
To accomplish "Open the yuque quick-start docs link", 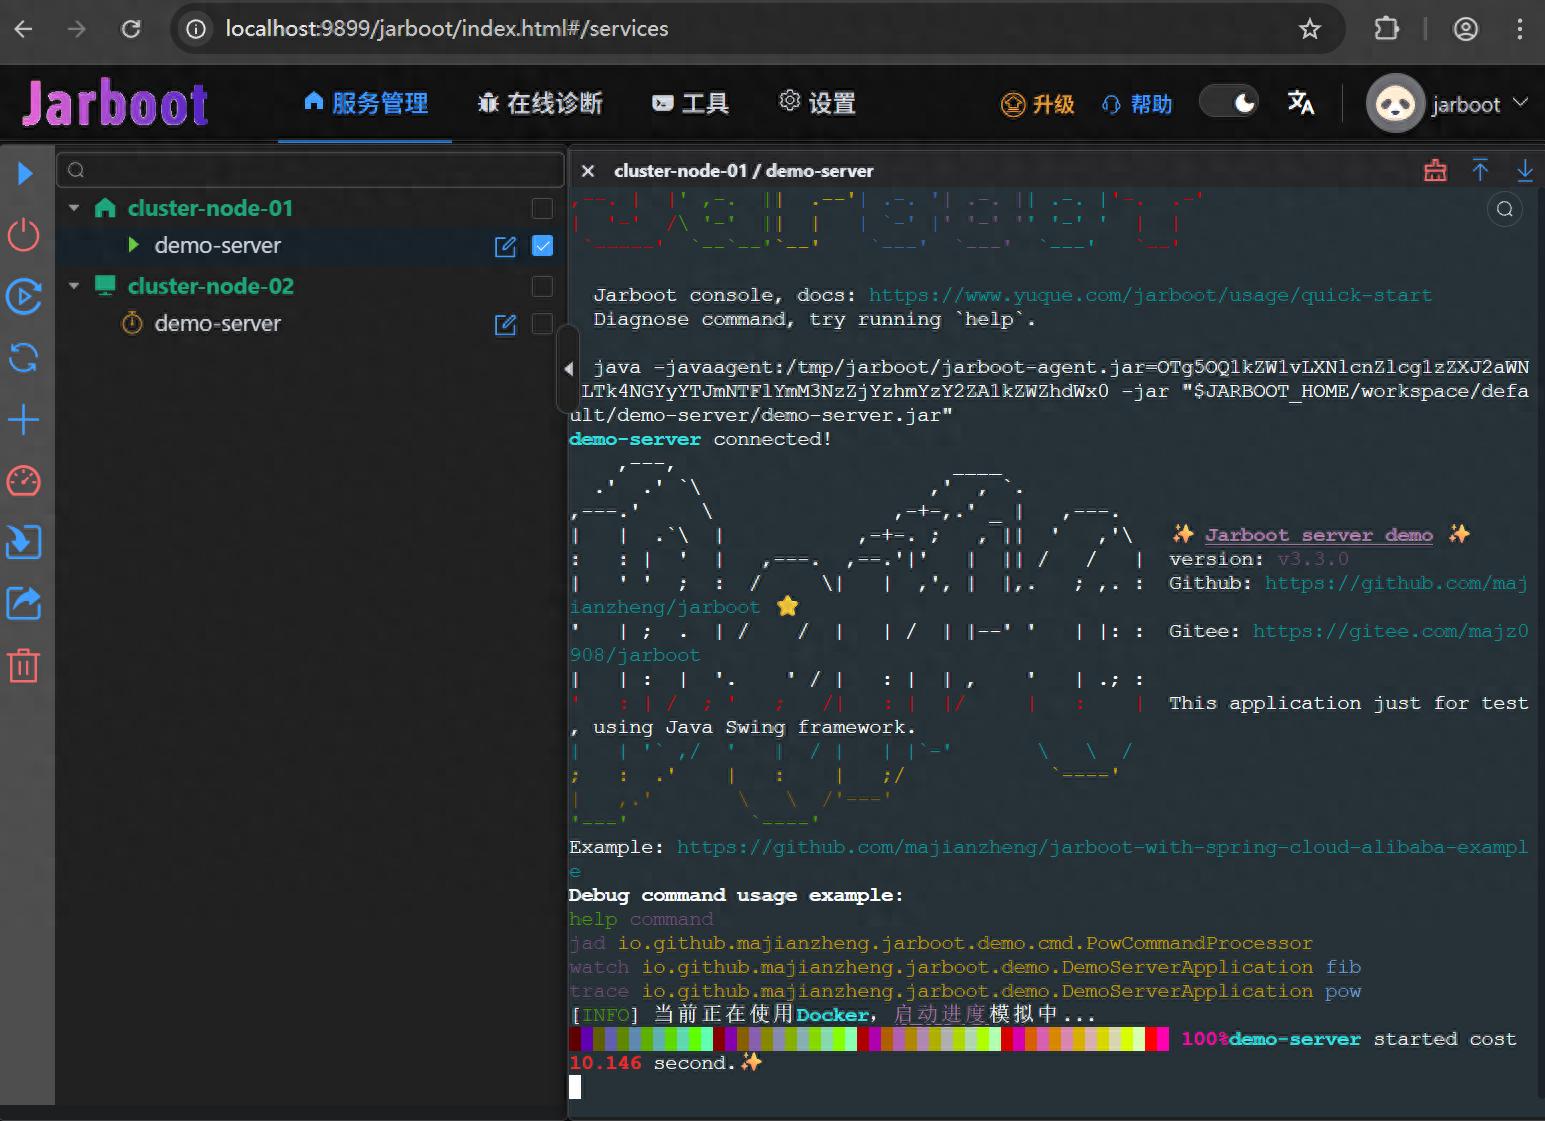I will tap(1149, 295).
